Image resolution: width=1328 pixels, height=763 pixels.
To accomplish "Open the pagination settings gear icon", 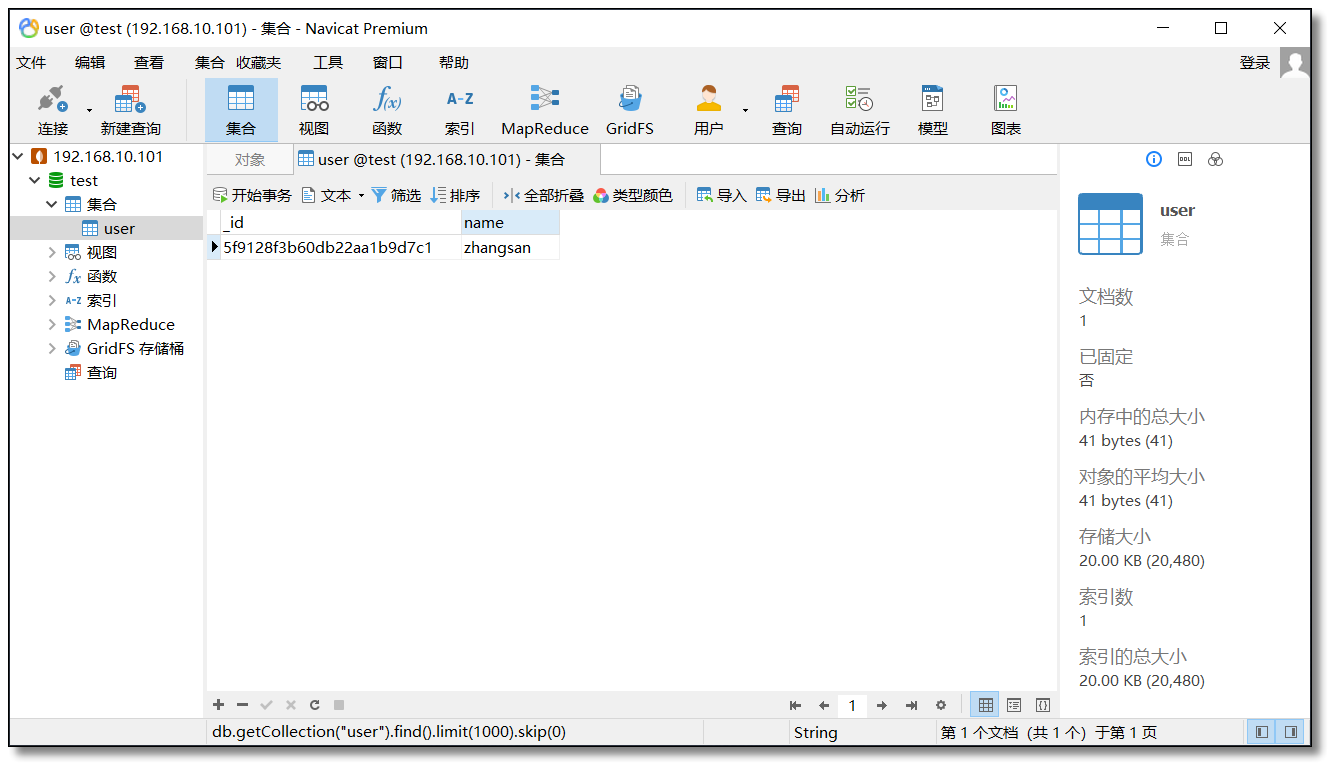I will tap(940, 705).
